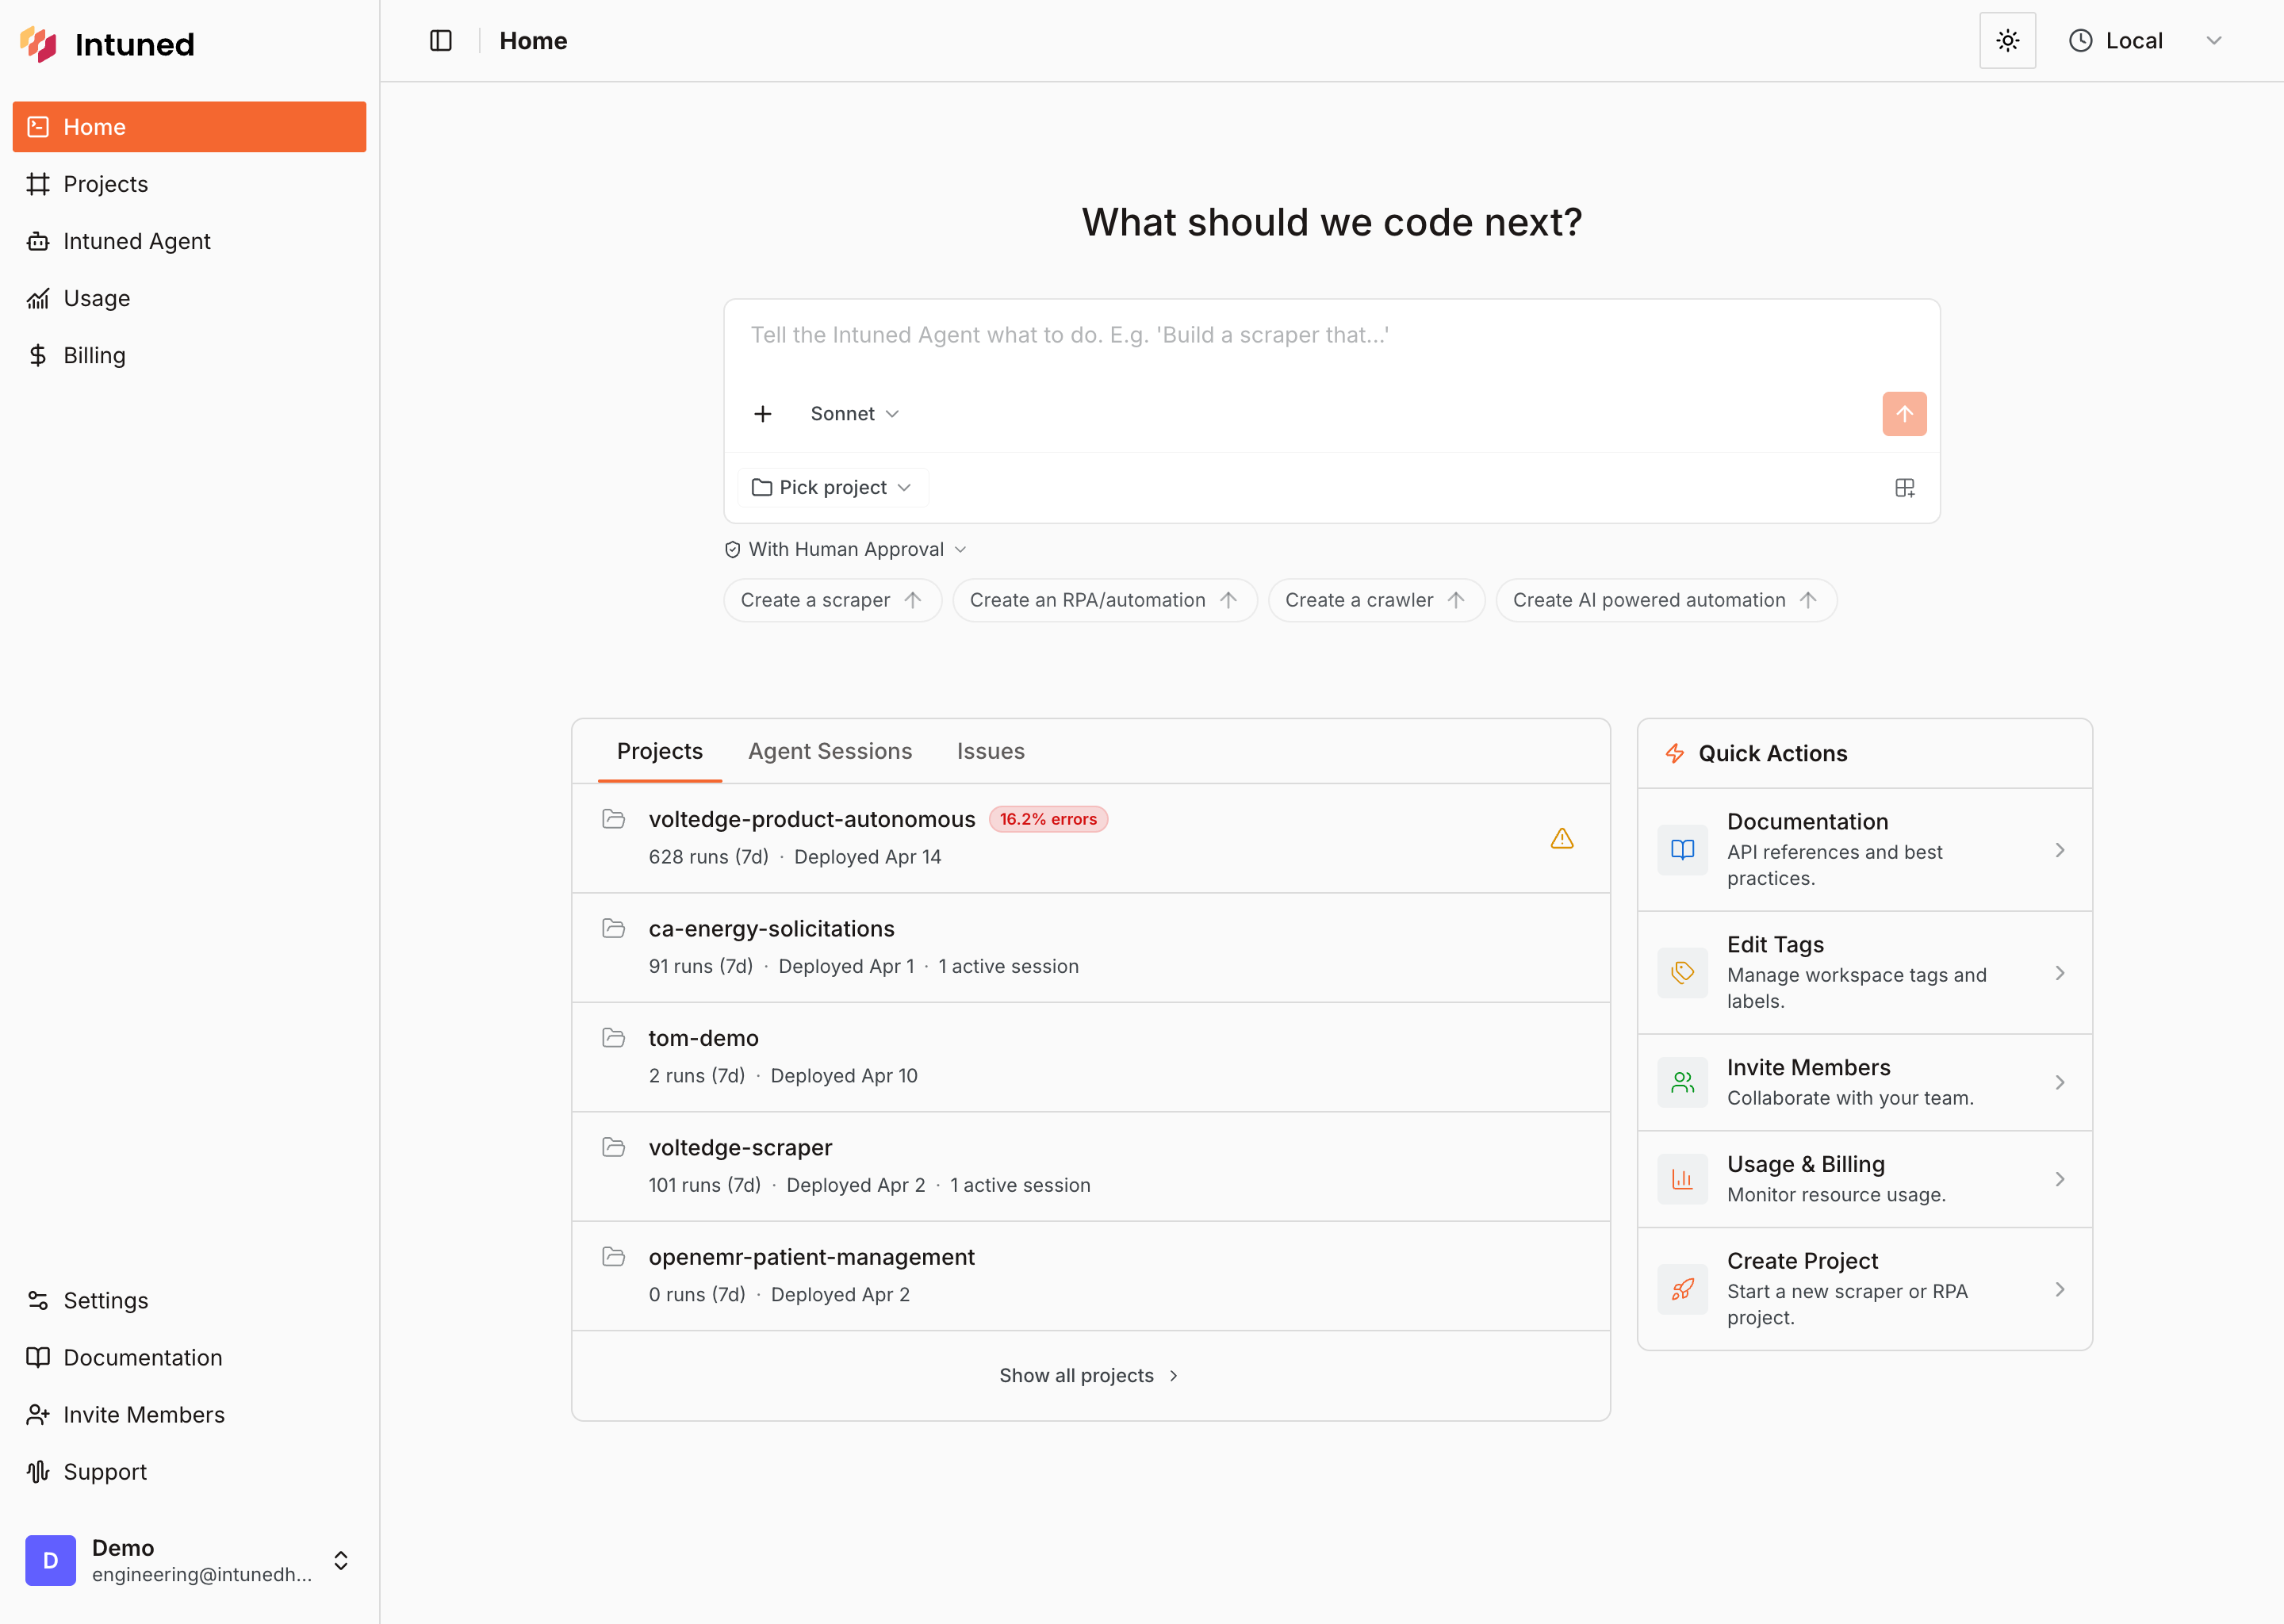This screenshot has height=1624, width=2284.
Task: Open the With Human Approval dropdown
Action: 846,549
